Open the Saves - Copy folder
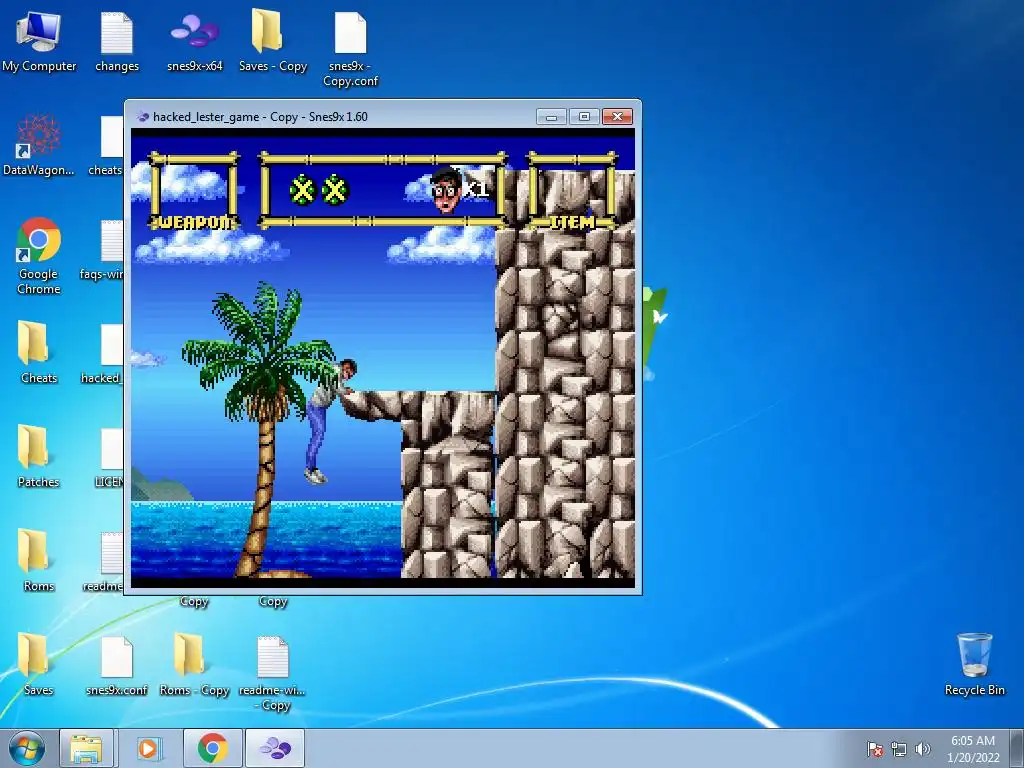This screenshot has width=1024, height=768. (273, 41)
